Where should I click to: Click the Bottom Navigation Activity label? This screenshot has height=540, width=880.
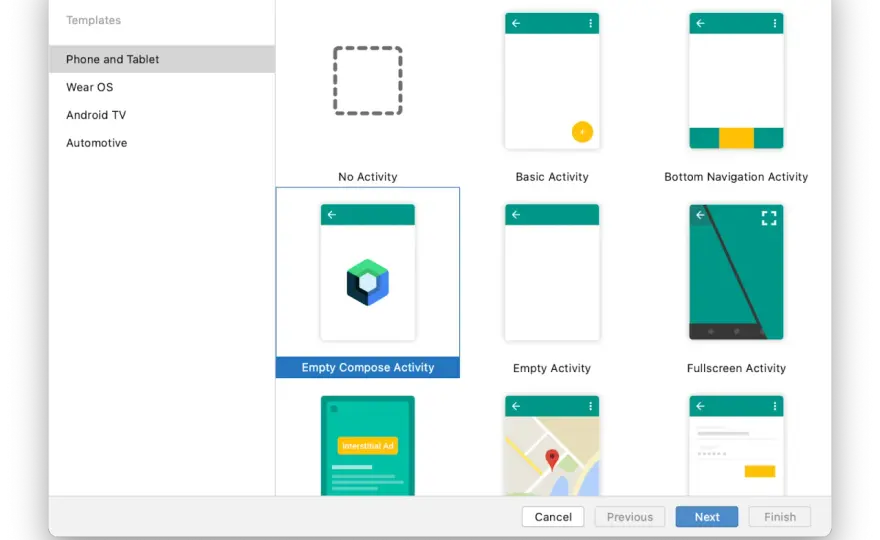click(x=736, y=177)
